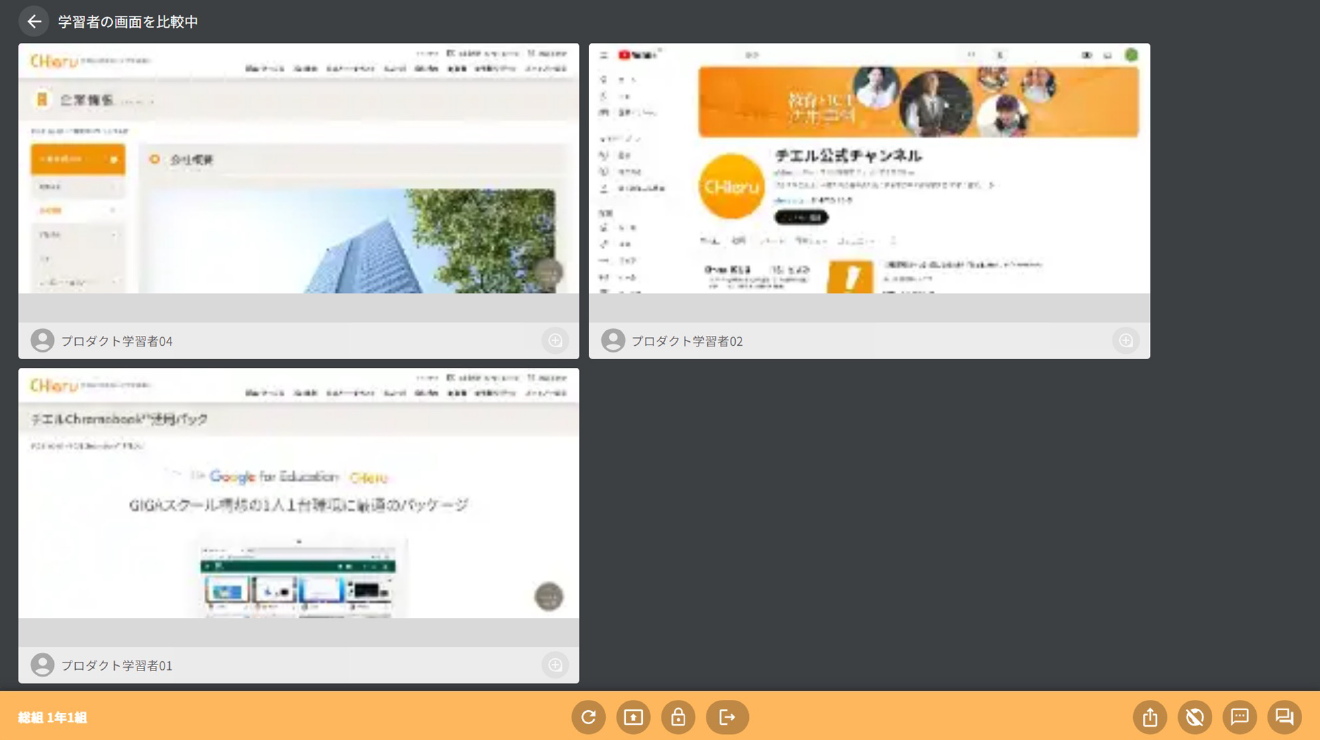Image resolution: width=1320 pixels, height=740 pixels.
Task: Click plus icon on プロダクト学習者02 card
Action: pyautogui.click(x=1125, y=341)
